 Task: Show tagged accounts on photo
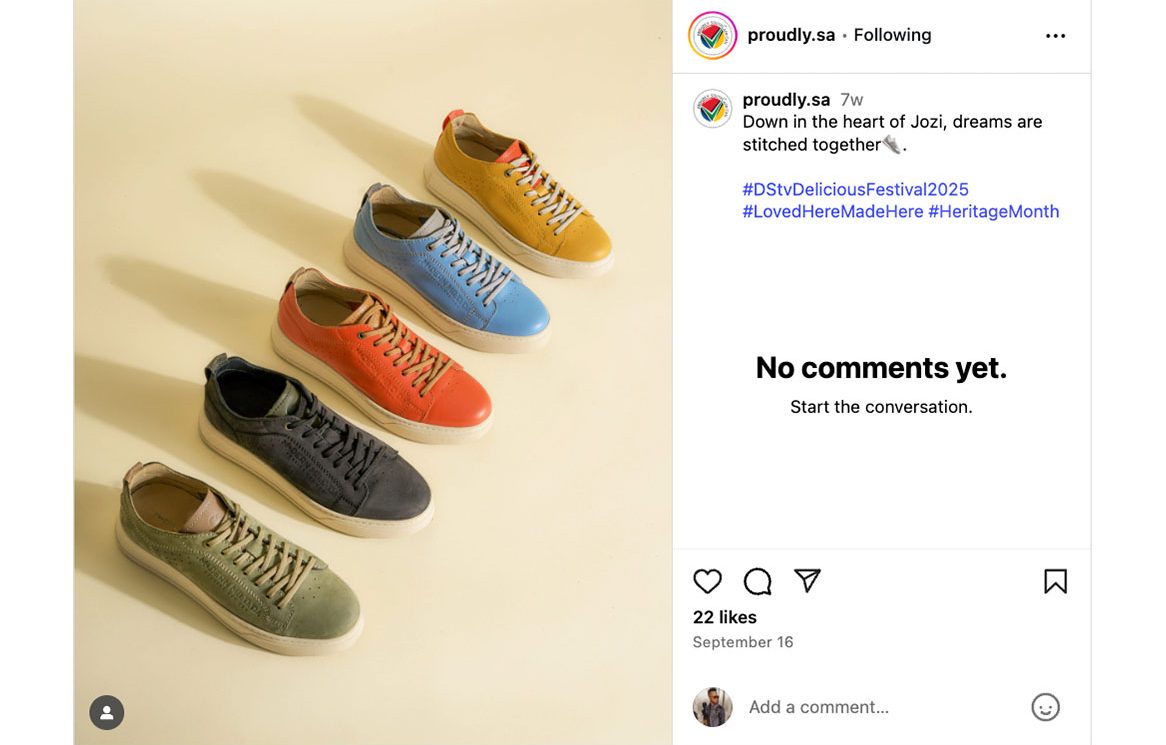[x=107, y=713]
